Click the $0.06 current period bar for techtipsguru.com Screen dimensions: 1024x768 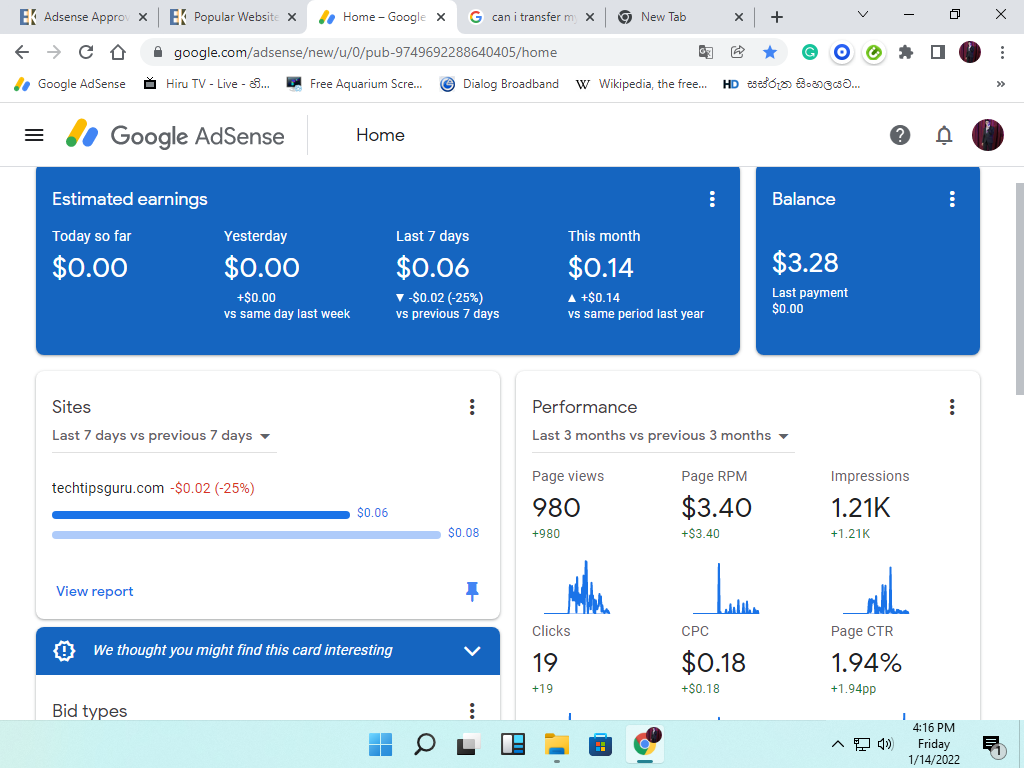pyautogui.click(x=200, y=515)
